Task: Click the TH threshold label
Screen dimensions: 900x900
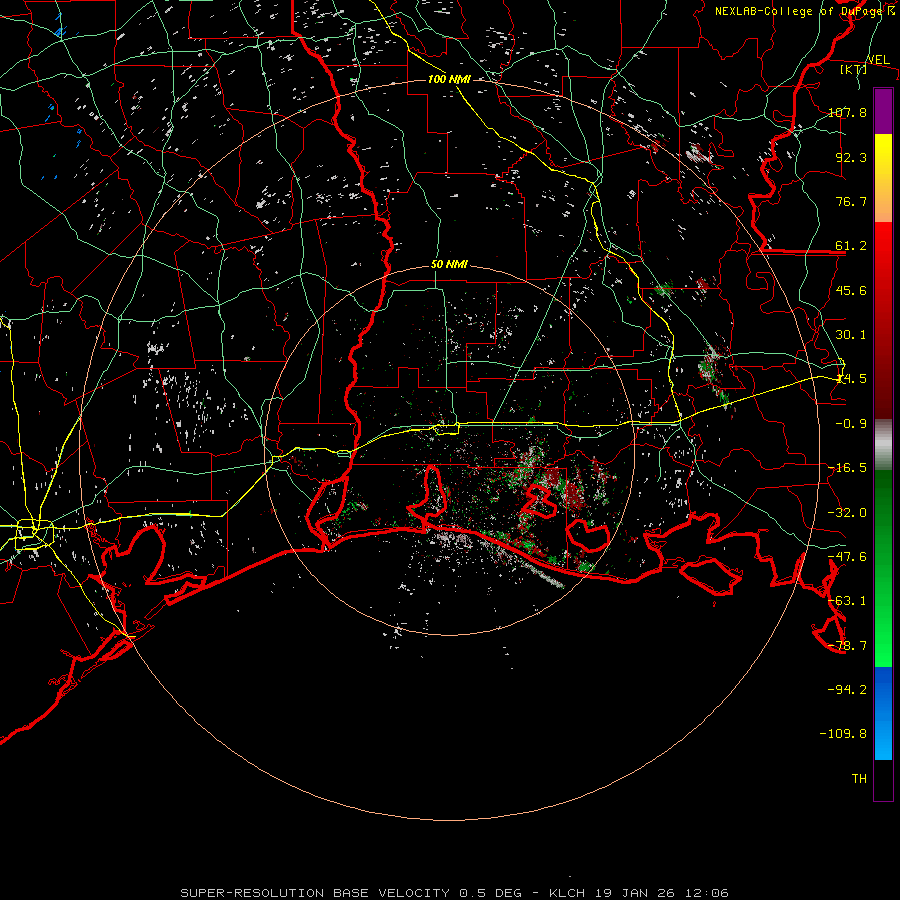Action: click(859, 779)
